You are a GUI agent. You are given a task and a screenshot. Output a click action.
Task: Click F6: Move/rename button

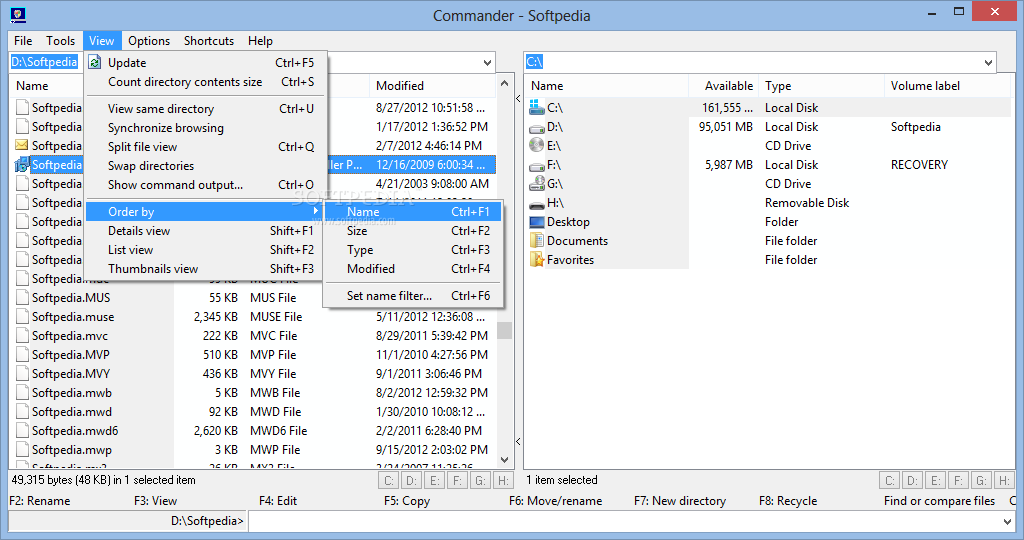pos(556,501)
